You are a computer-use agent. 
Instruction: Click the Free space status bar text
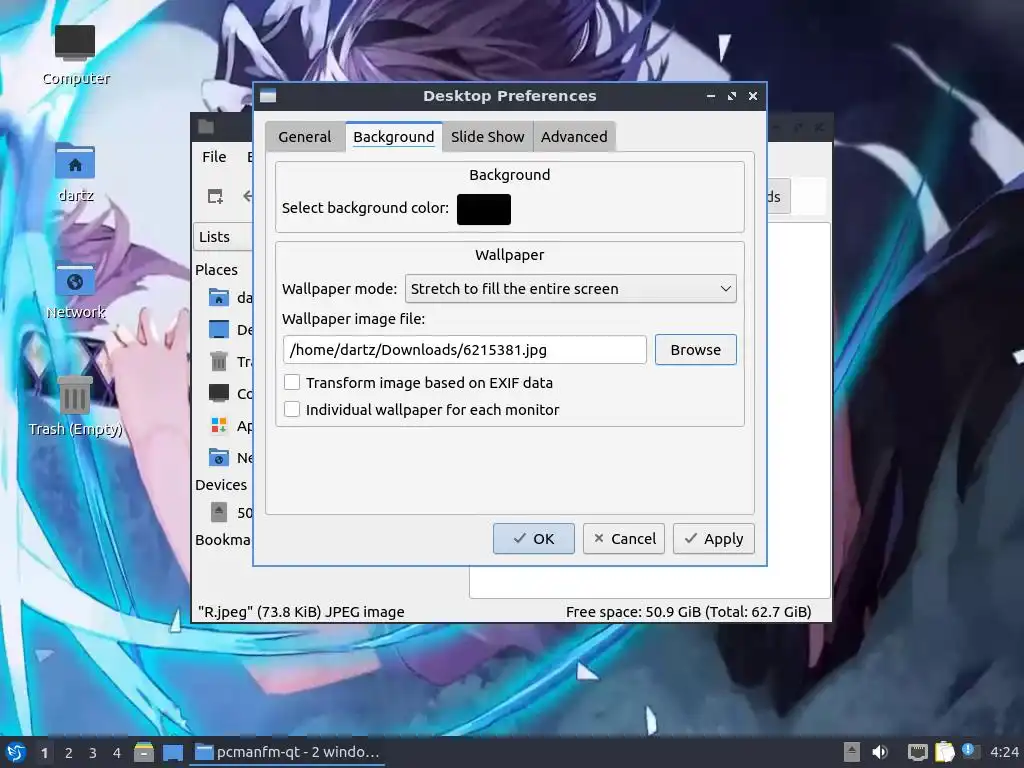coord(688,612)
